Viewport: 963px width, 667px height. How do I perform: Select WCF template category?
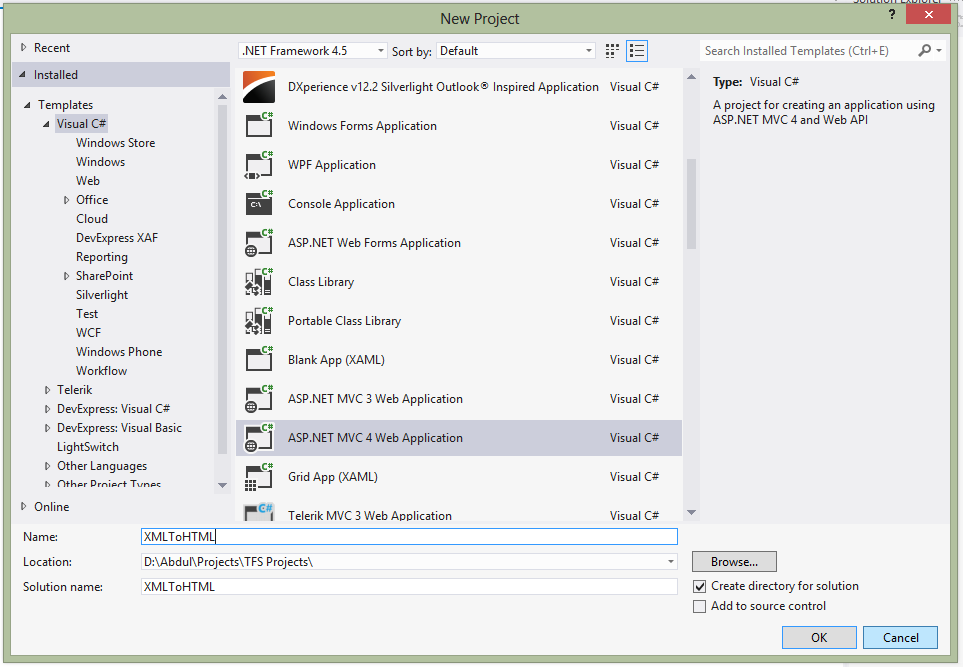click(88, 333)
